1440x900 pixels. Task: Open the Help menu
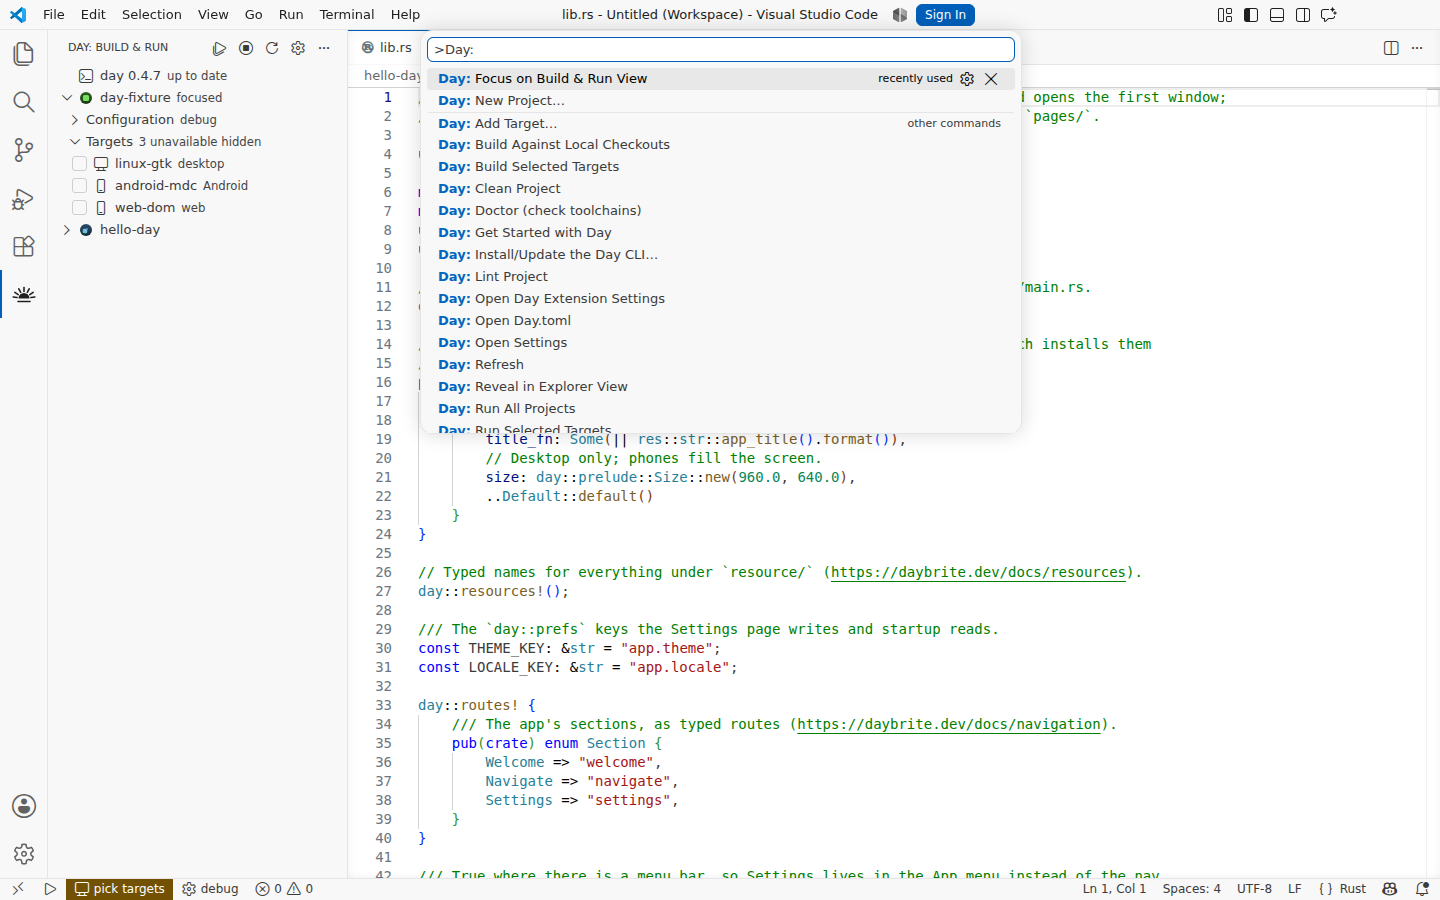click(x=405, y=15)
